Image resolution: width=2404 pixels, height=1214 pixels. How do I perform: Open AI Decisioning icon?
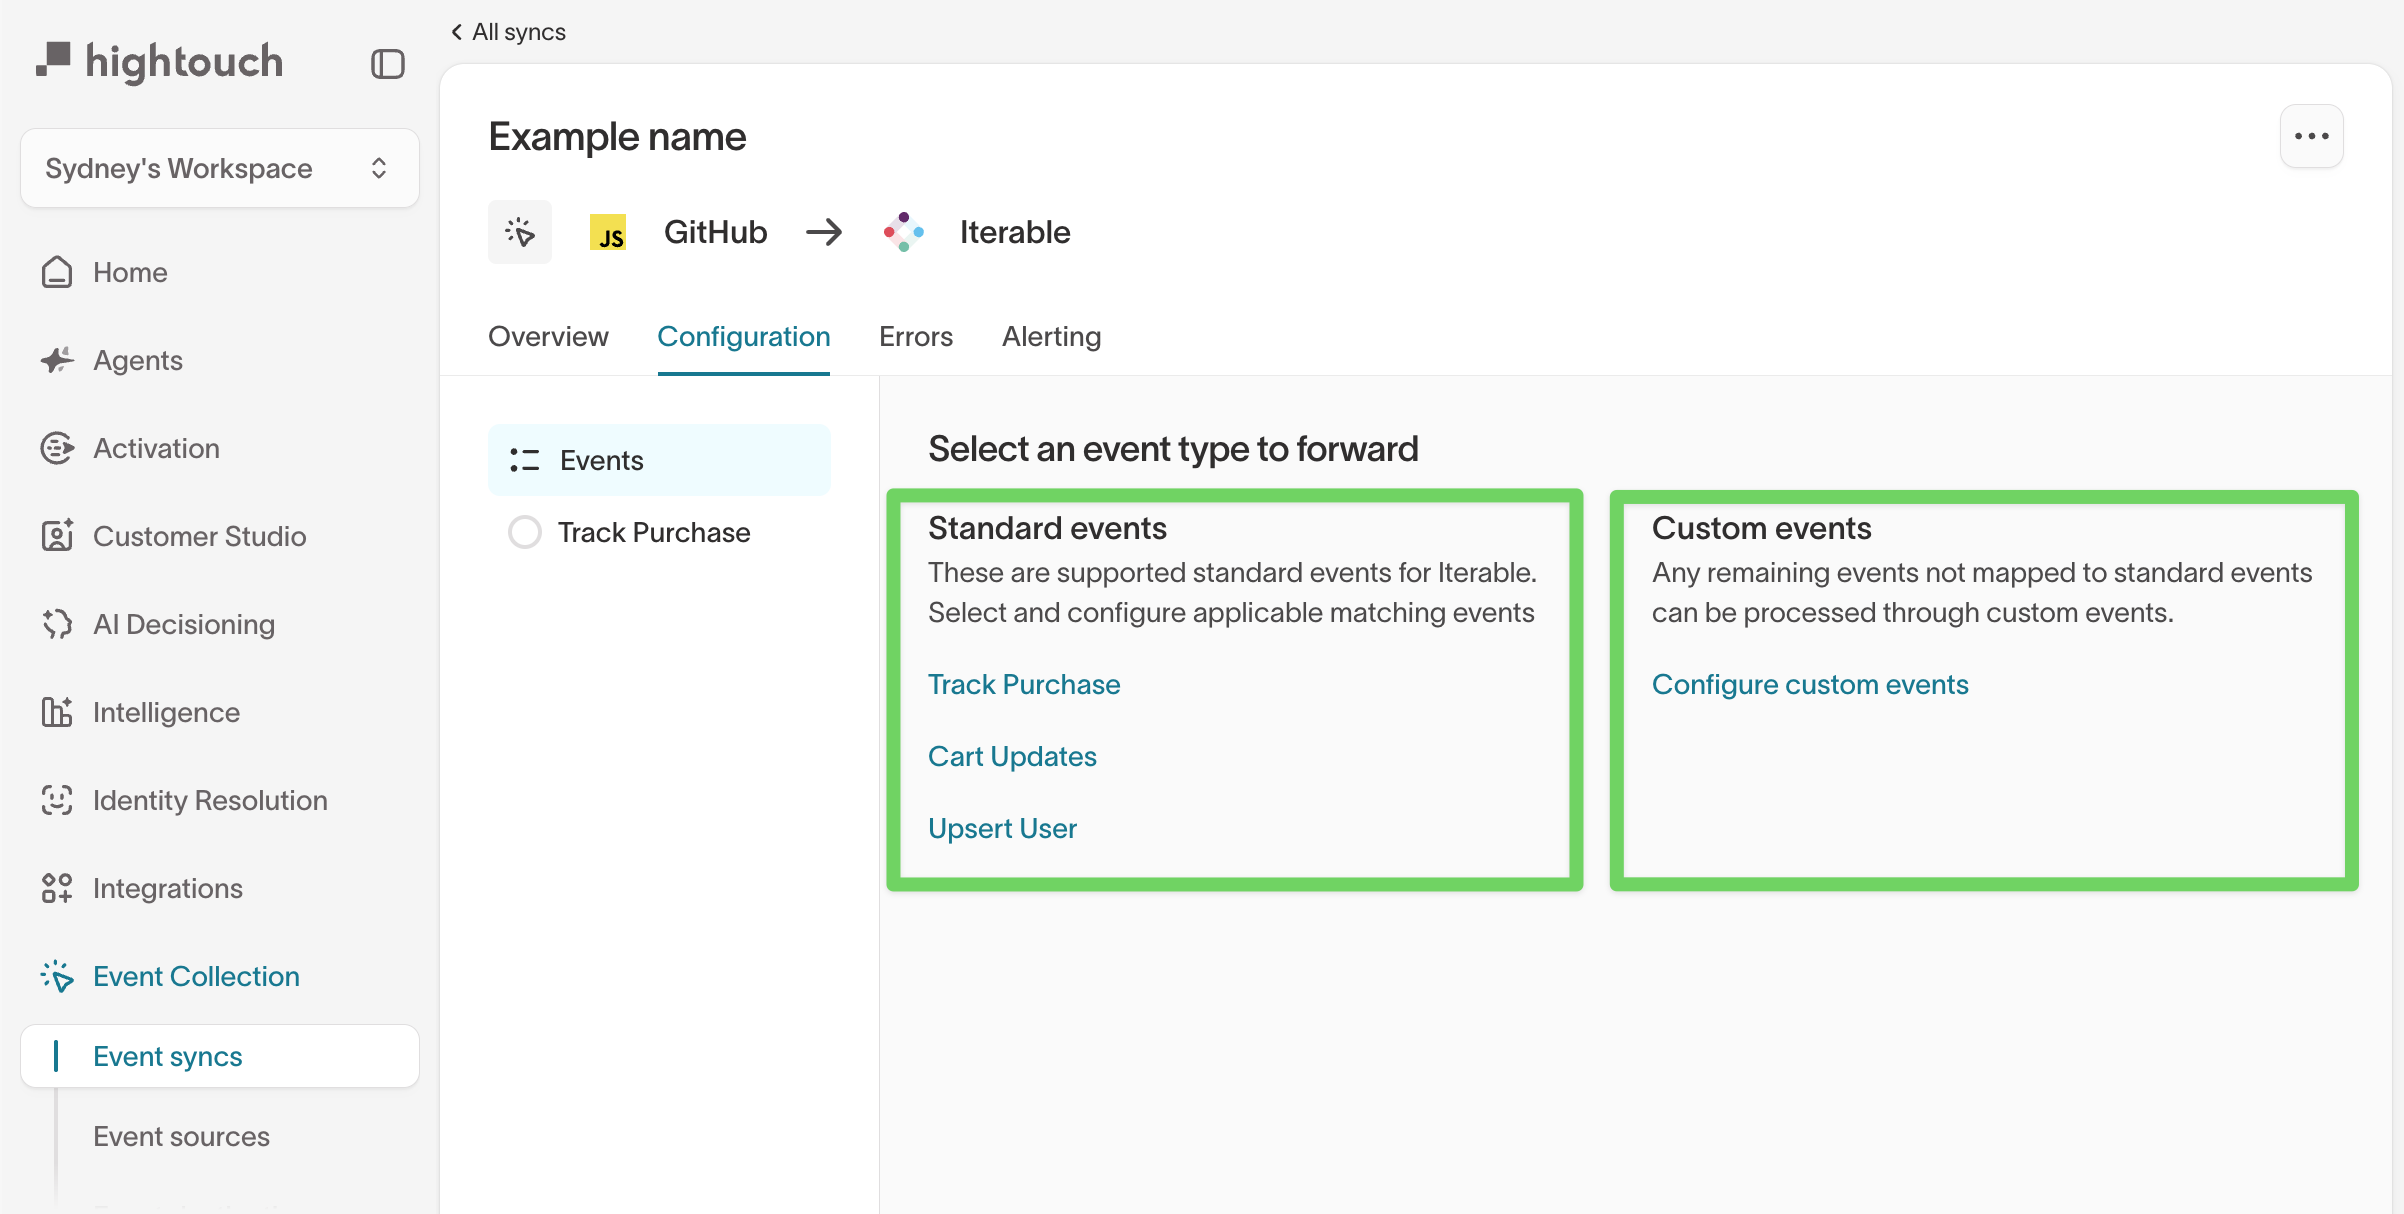tap(57, 624)
